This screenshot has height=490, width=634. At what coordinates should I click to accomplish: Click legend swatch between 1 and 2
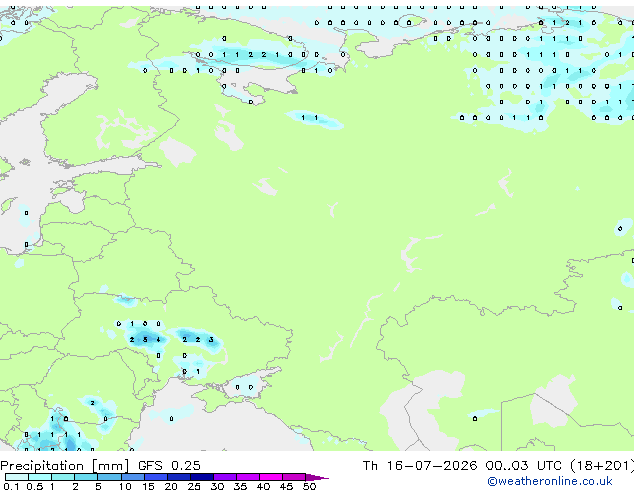point(63,477)
